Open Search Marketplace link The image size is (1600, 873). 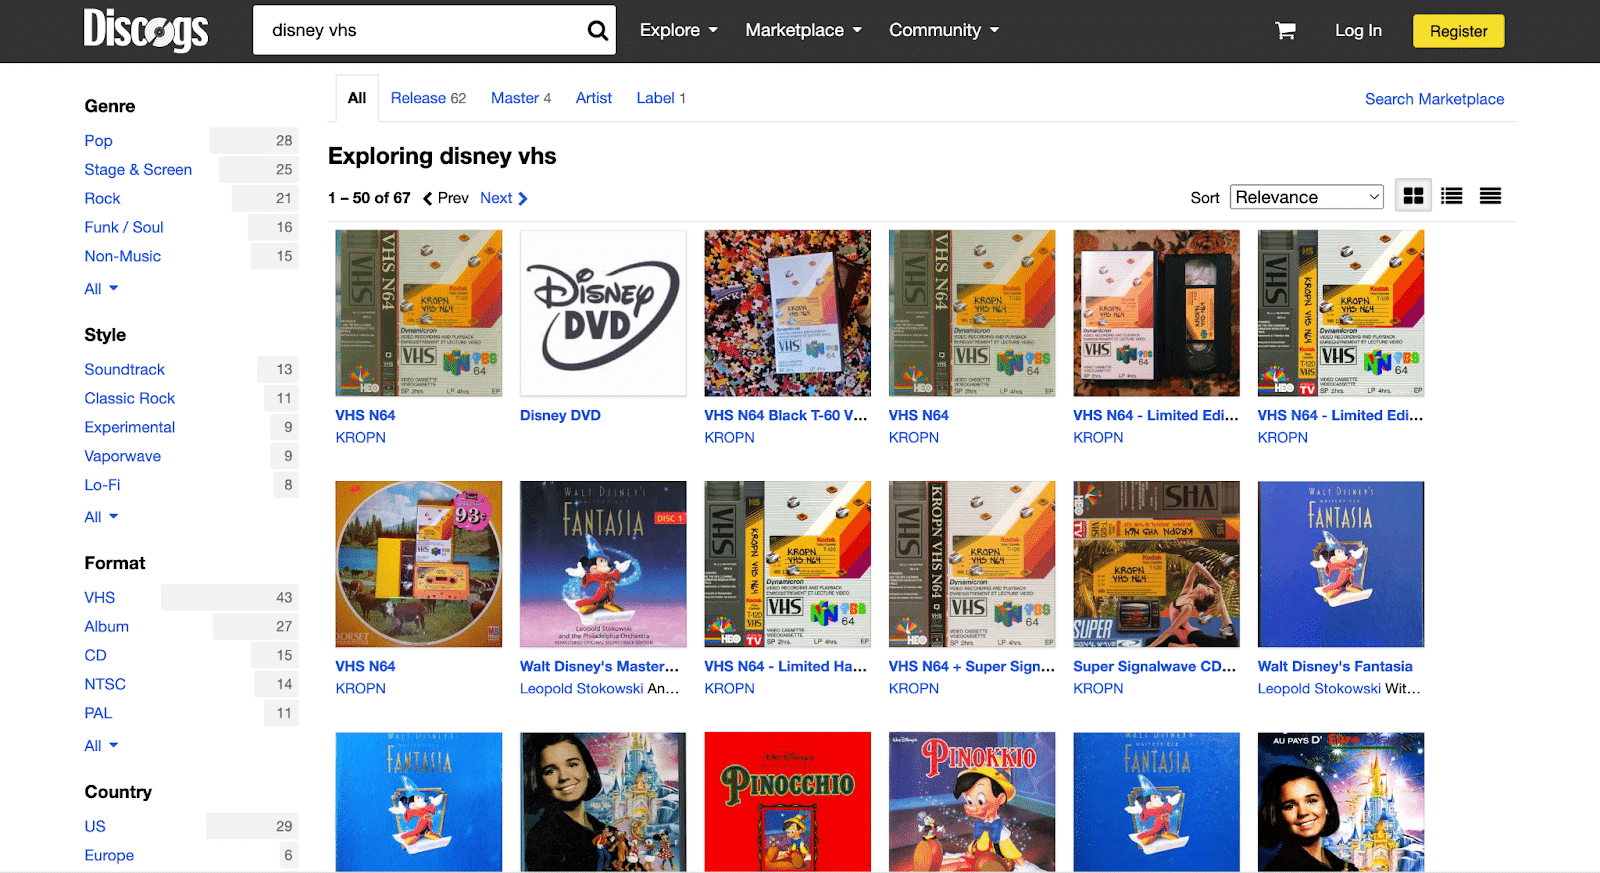click(x=1434, y=99)
